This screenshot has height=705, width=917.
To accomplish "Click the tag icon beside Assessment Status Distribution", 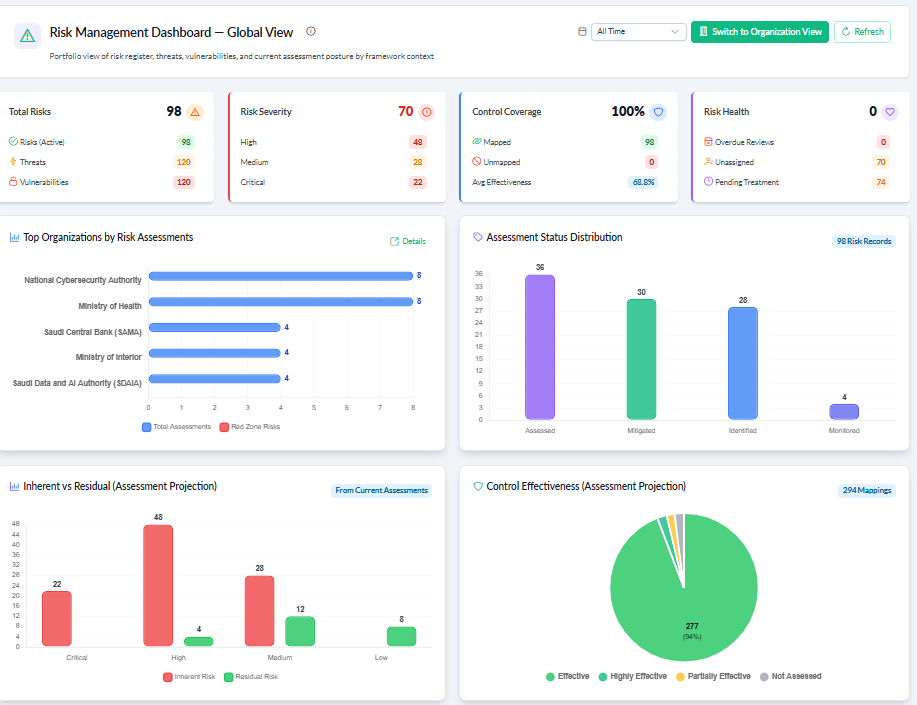I will (x=478, y=237).
